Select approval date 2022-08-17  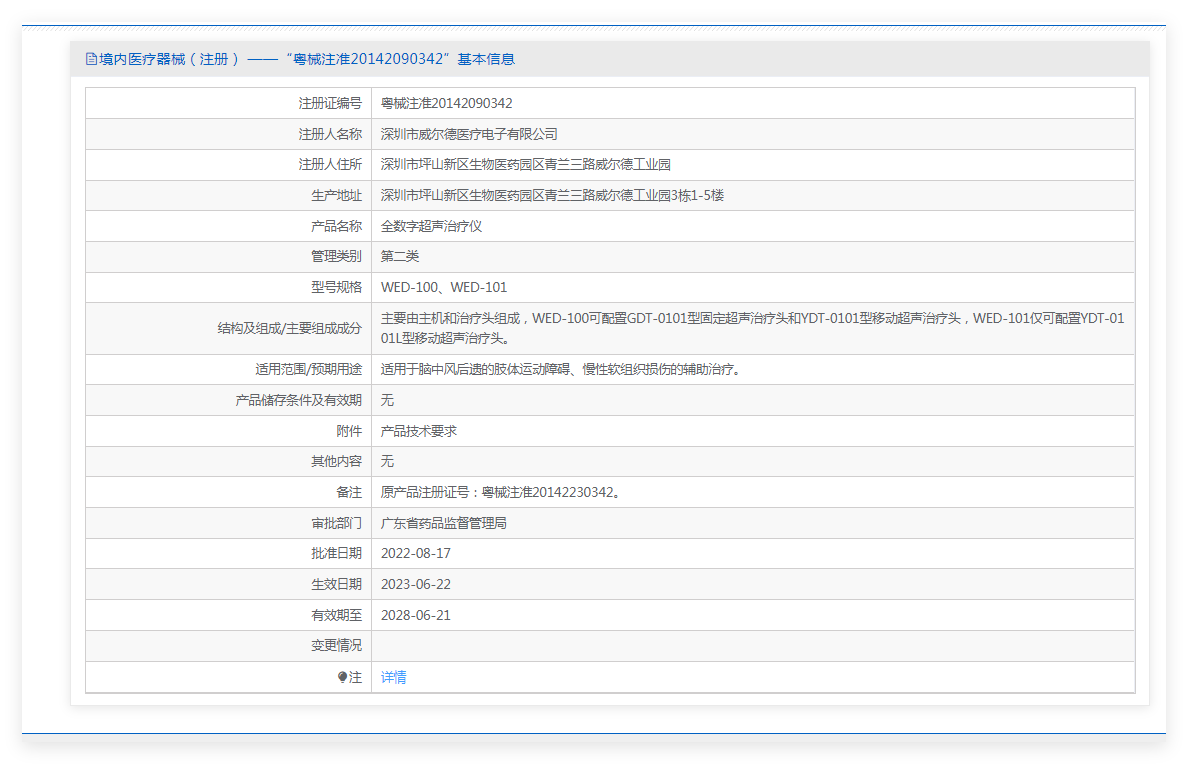(415, 553)
